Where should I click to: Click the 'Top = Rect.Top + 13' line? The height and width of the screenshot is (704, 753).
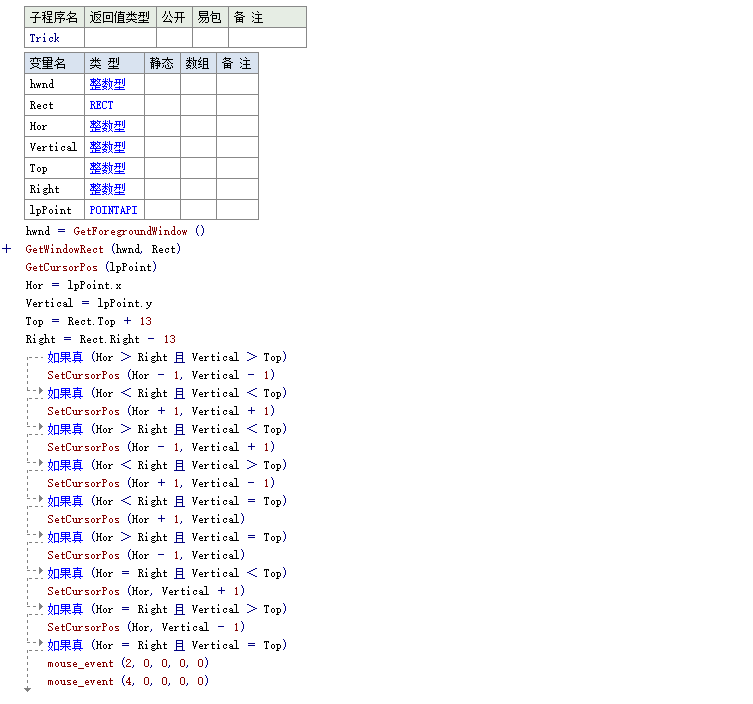[x=89, y=321]
